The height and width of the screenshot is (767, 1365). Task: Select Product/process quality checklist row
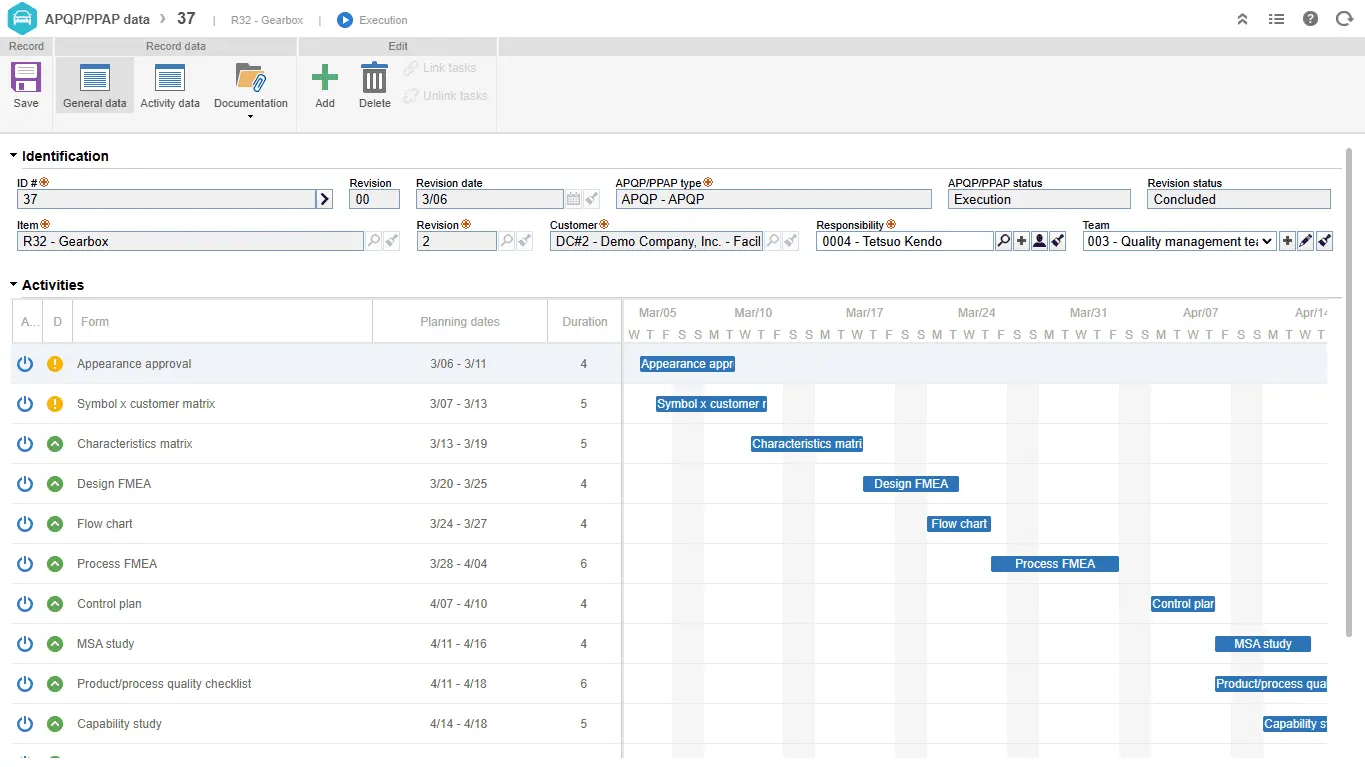pos(316,684)
